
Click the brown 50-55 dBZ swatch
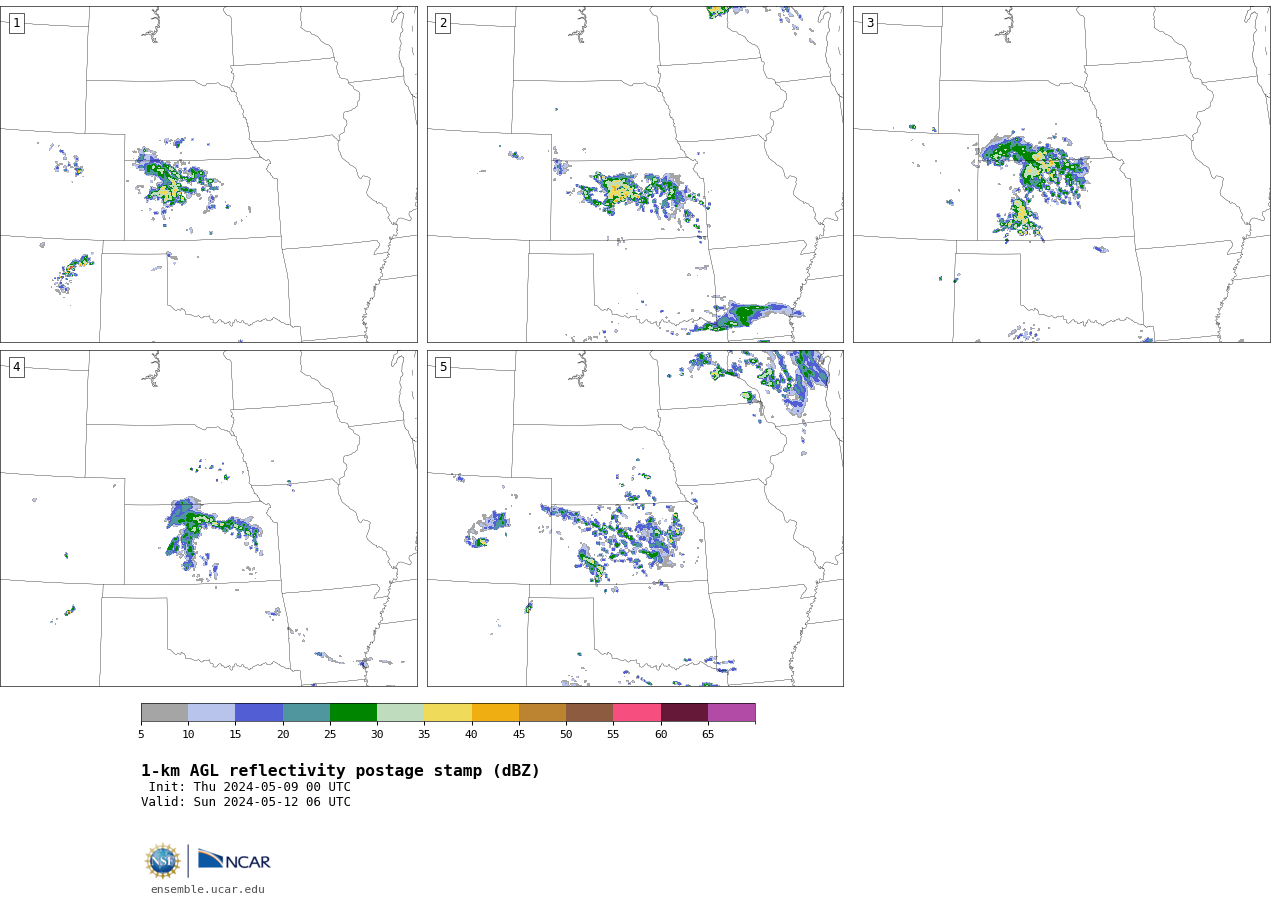[x=589, y=712]
